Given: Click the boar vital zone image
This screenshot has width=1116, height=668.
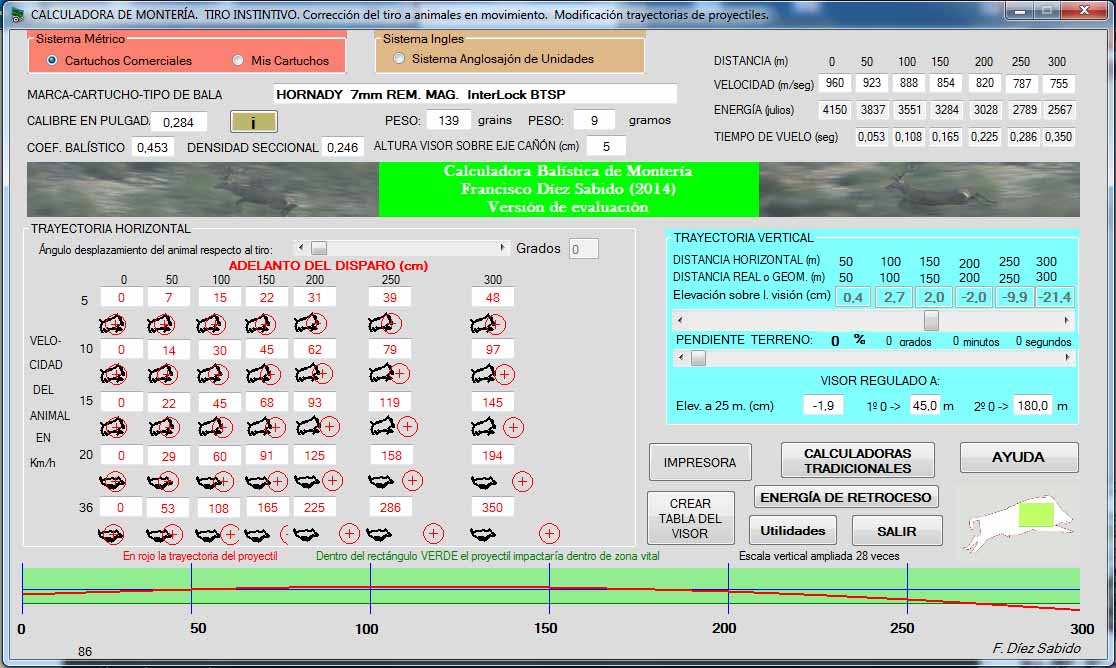Looking at the screenshot, I should [1016, 520].
